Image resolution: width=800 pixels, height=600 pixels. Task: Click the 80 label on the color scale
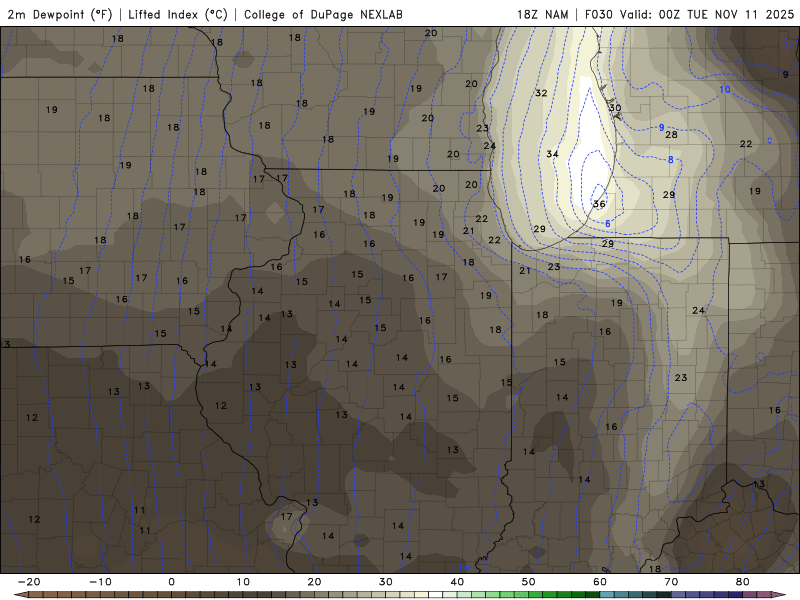[x=742, y=582]
